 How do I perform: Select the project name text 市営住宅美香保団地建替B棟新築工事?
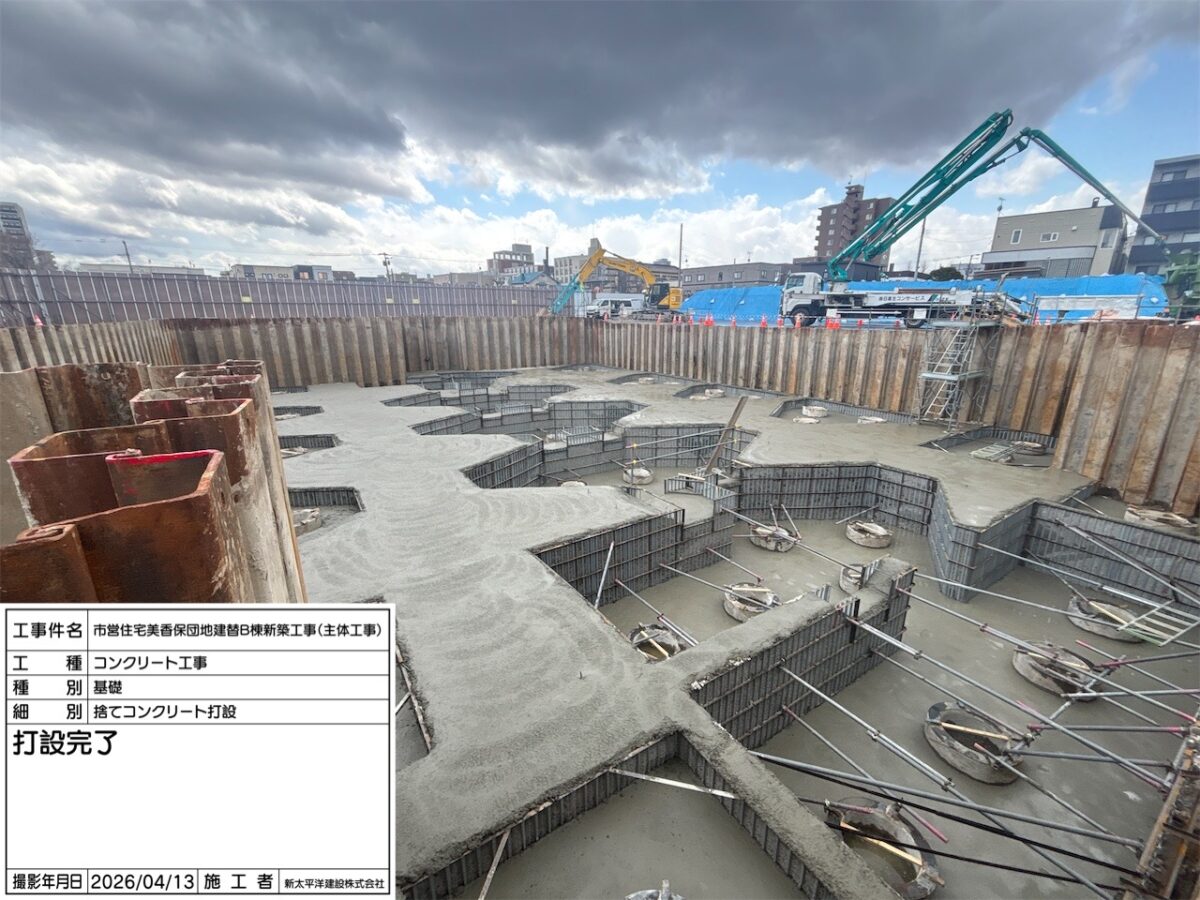pyautogui.click(x=237, y=630)
